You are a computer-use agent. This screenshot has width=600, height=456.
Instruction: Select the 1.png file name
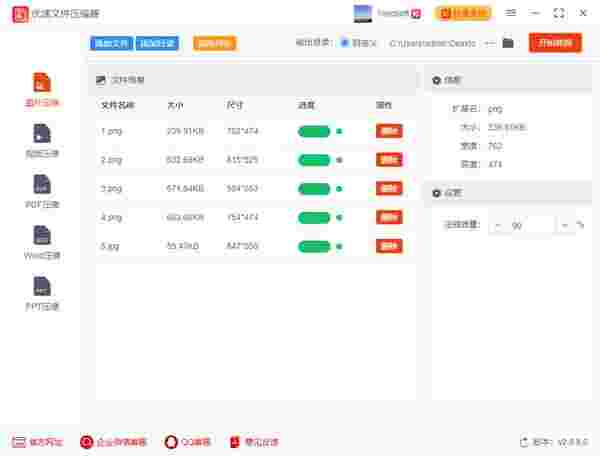coord(111,131)
